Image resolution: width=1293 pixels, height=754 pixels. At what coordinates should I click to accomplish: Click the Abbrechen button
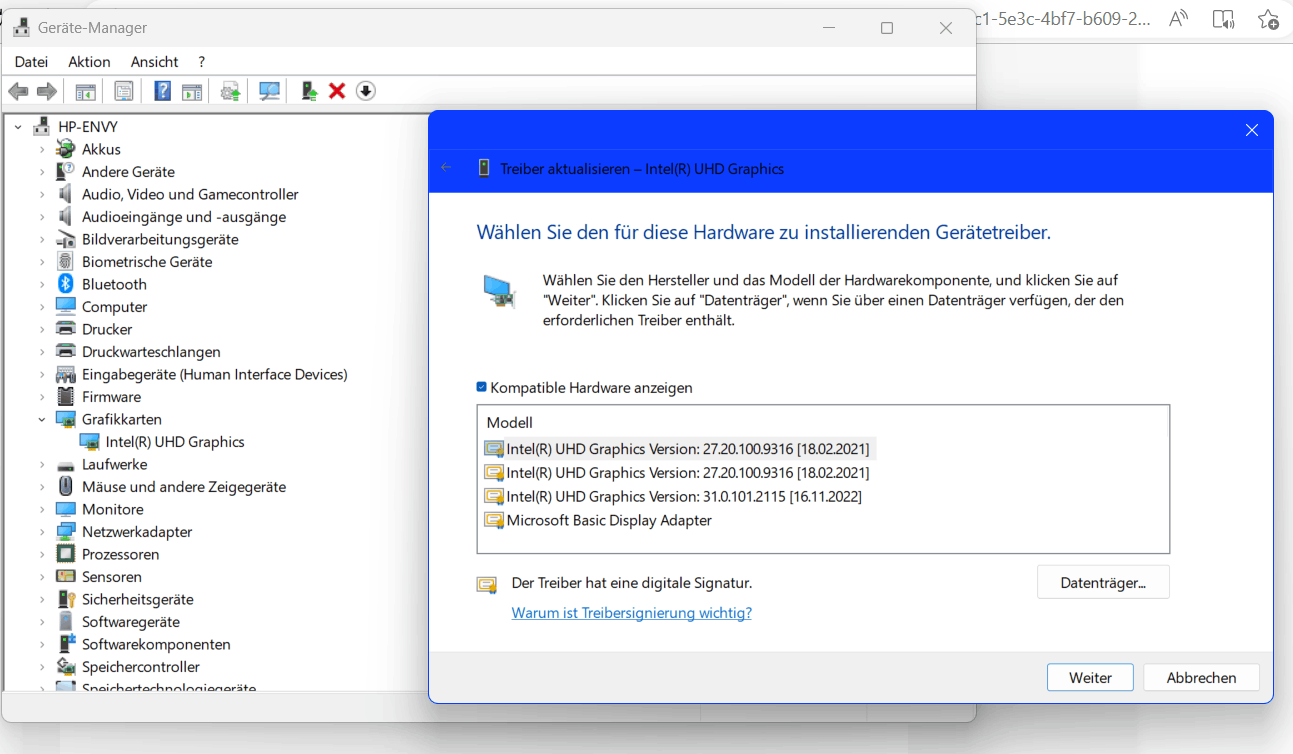[x=1201, y=677]
